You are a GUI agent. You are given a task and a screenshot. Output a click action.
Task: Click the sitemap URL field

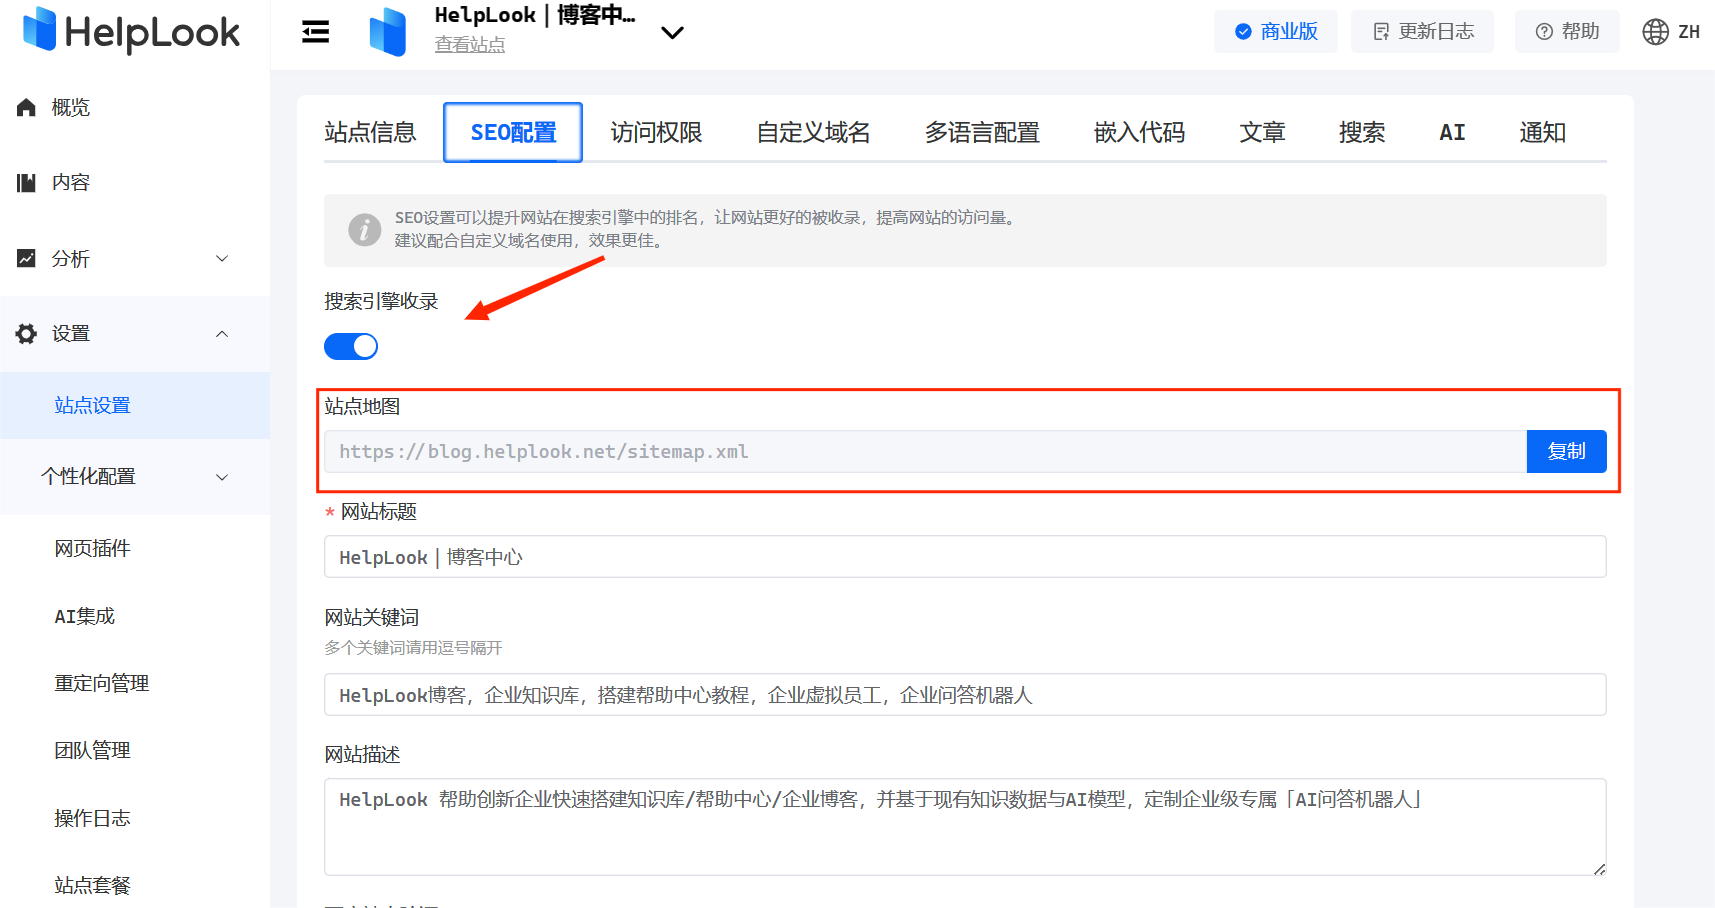pos(925,451)
